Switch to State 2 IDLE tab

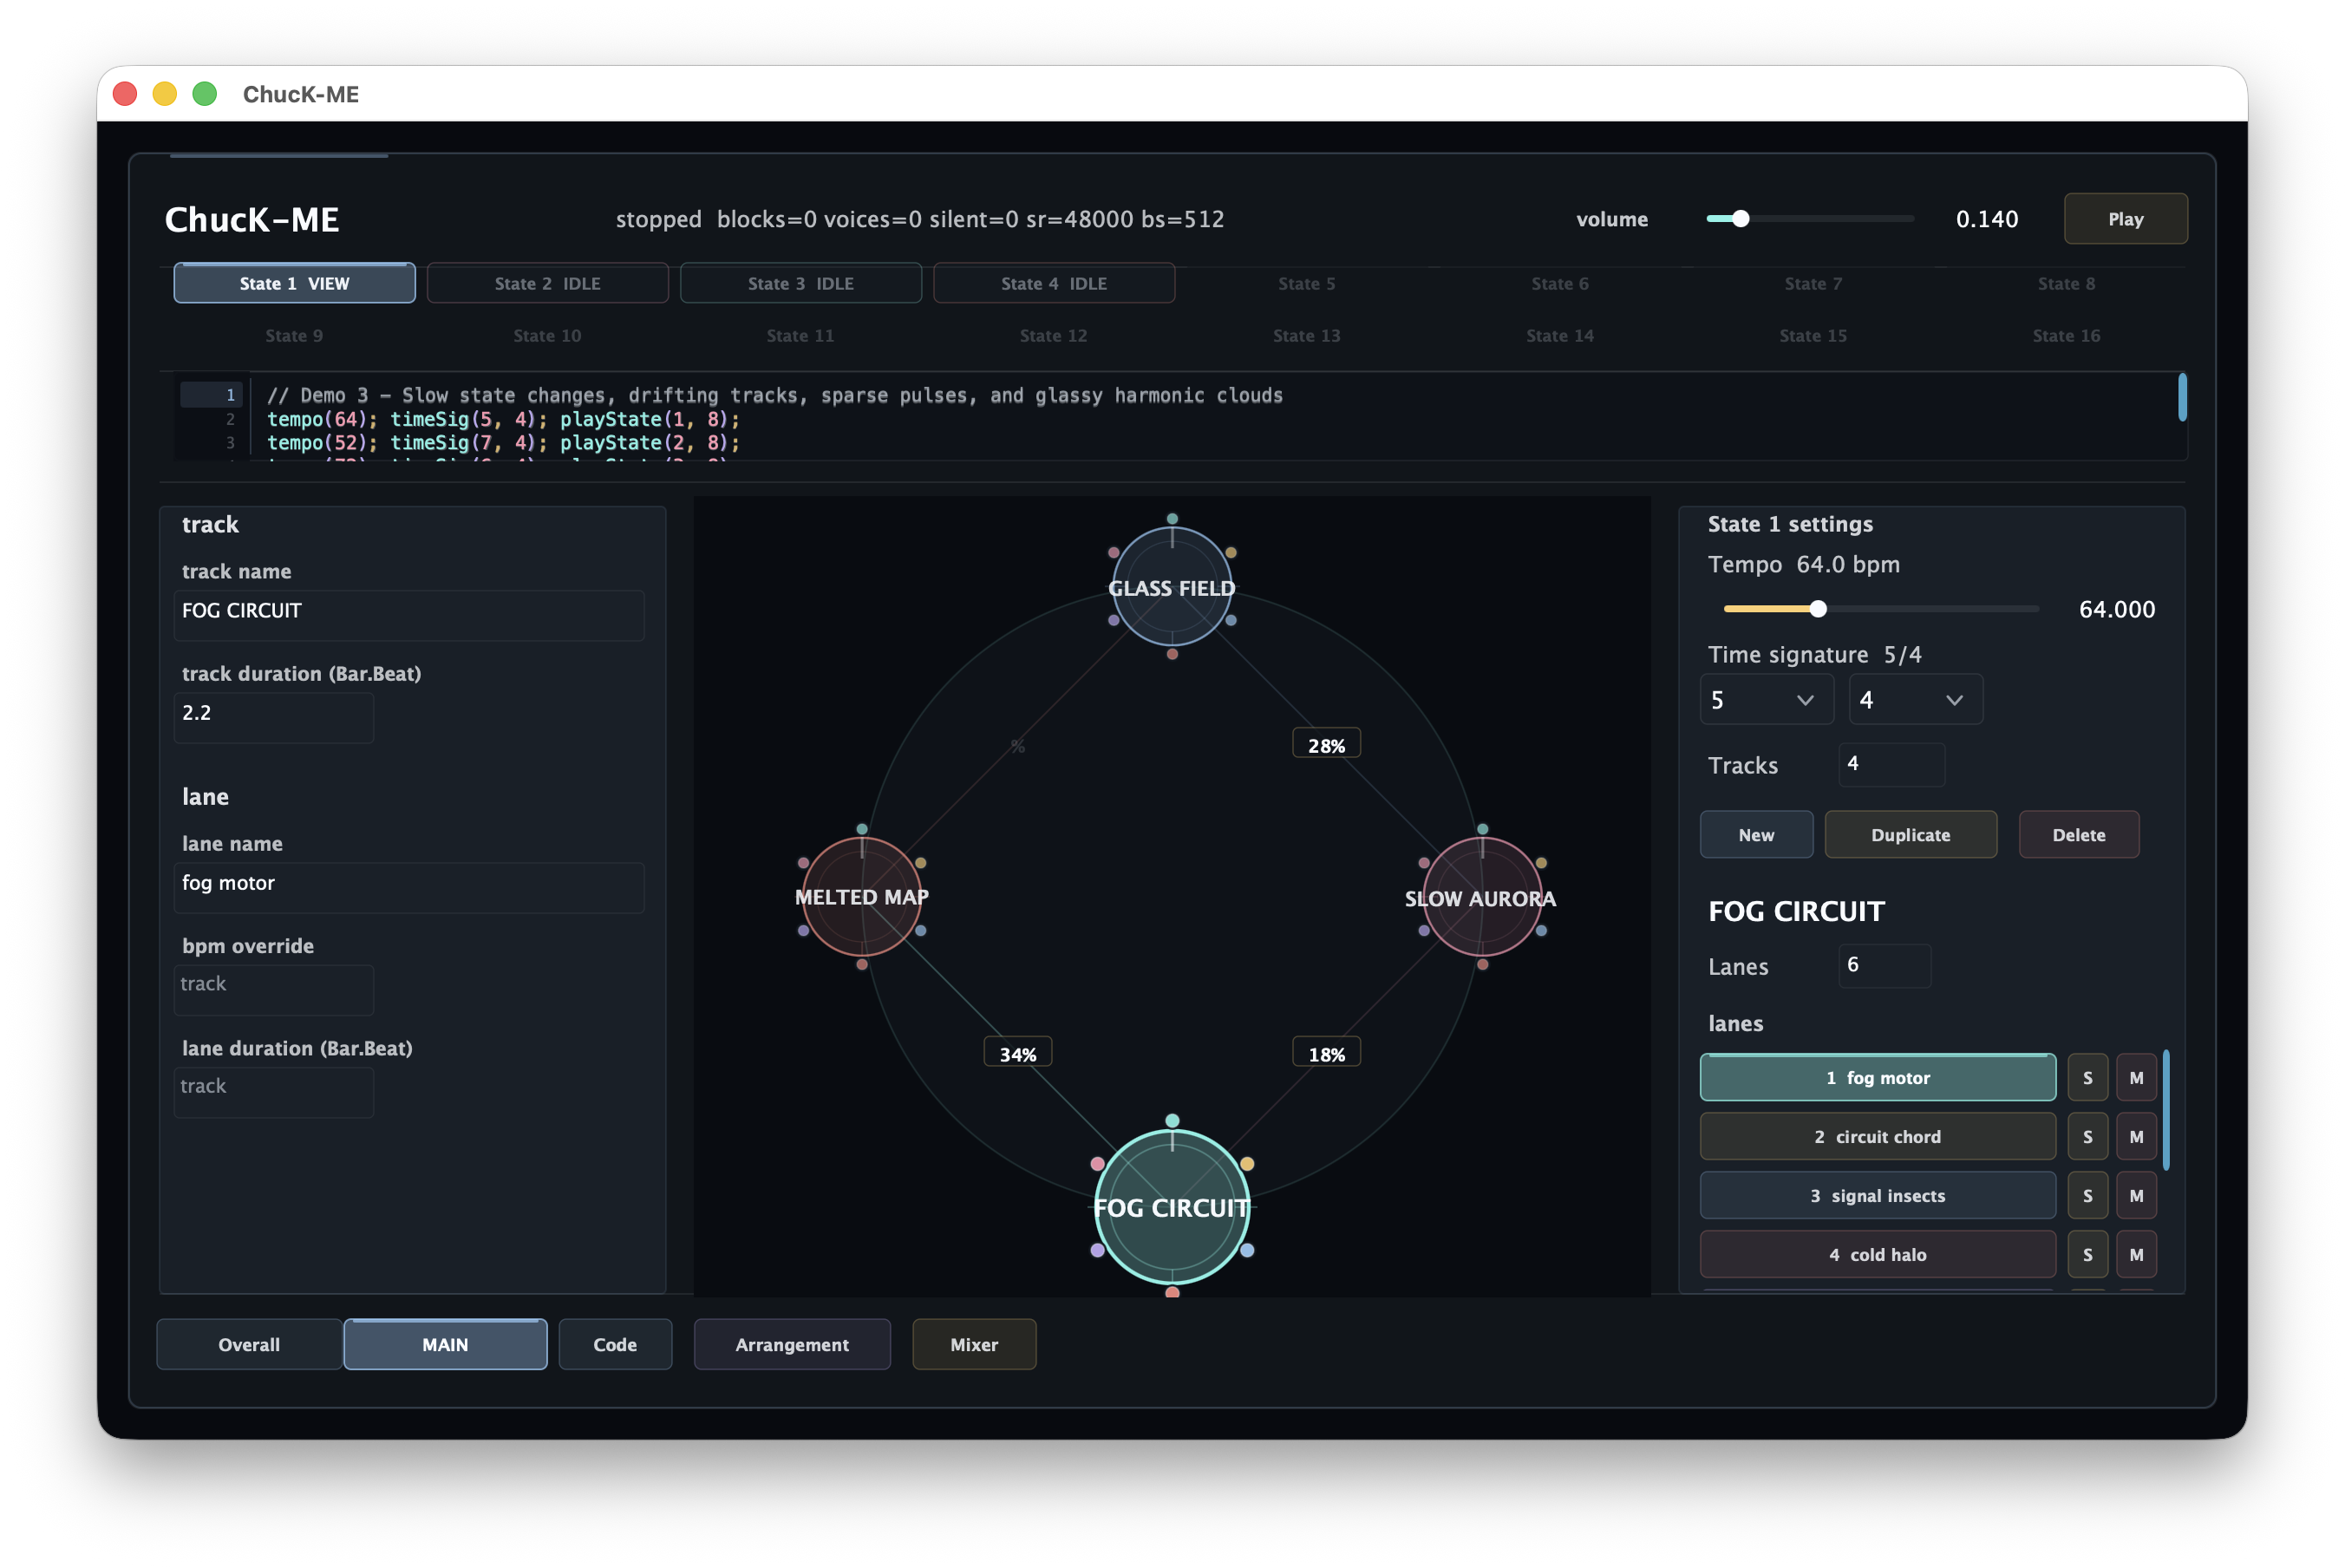pos(547,283)
